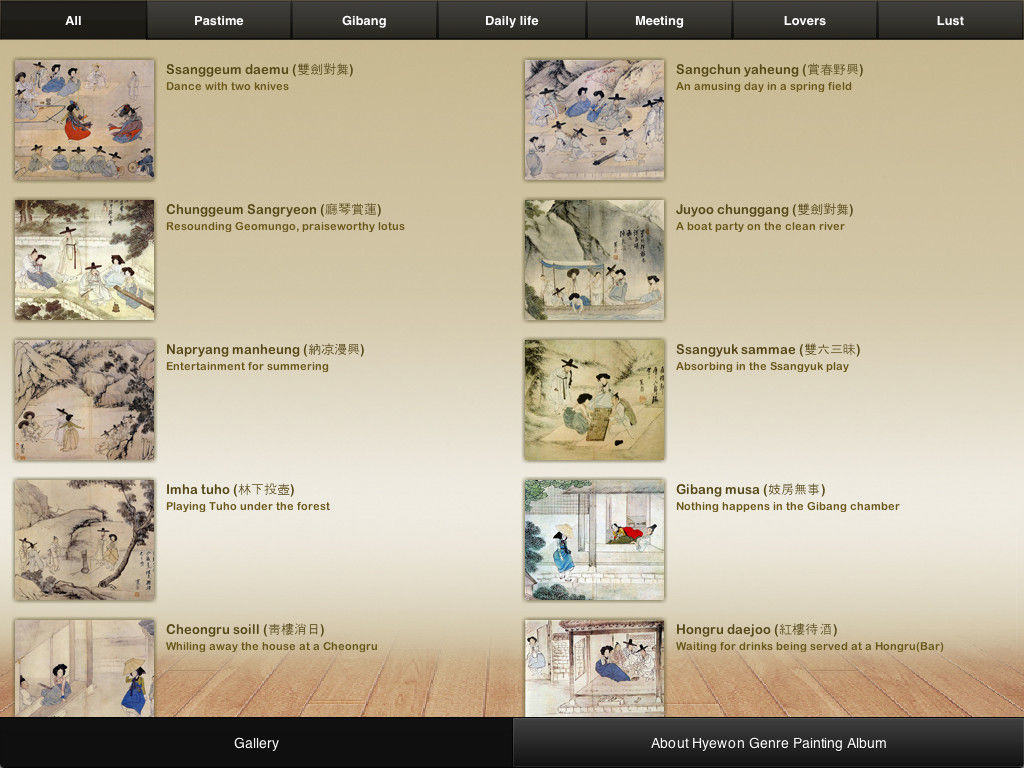View the Ssangyuk sammae painting thumbnail

coord(594,400)
